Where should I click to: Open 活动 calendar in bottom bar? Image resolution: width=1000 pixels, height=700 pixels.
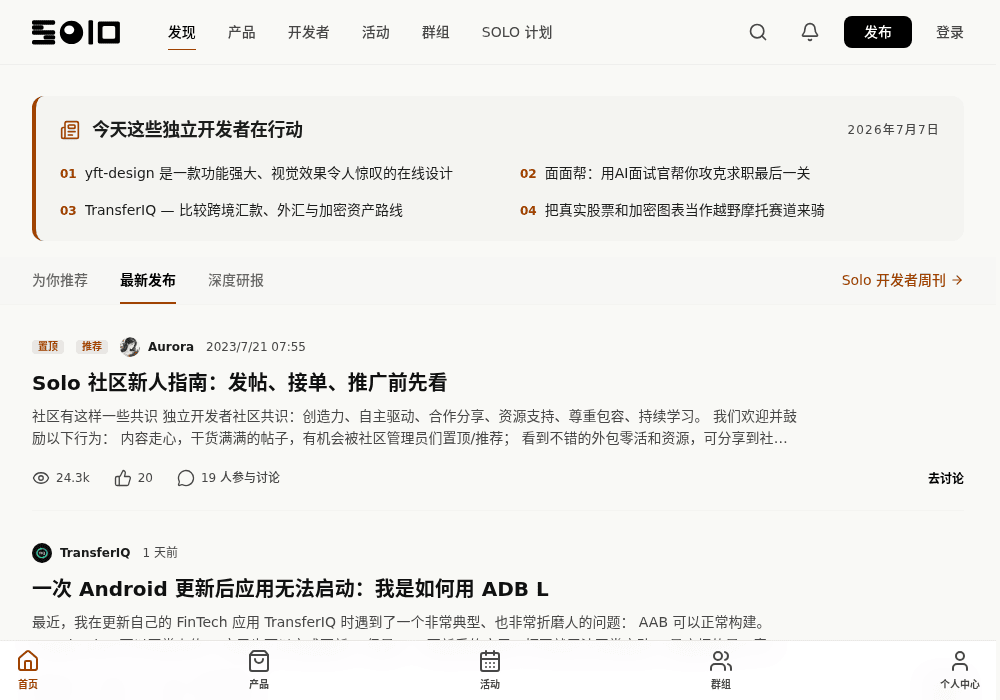[490, 669]
